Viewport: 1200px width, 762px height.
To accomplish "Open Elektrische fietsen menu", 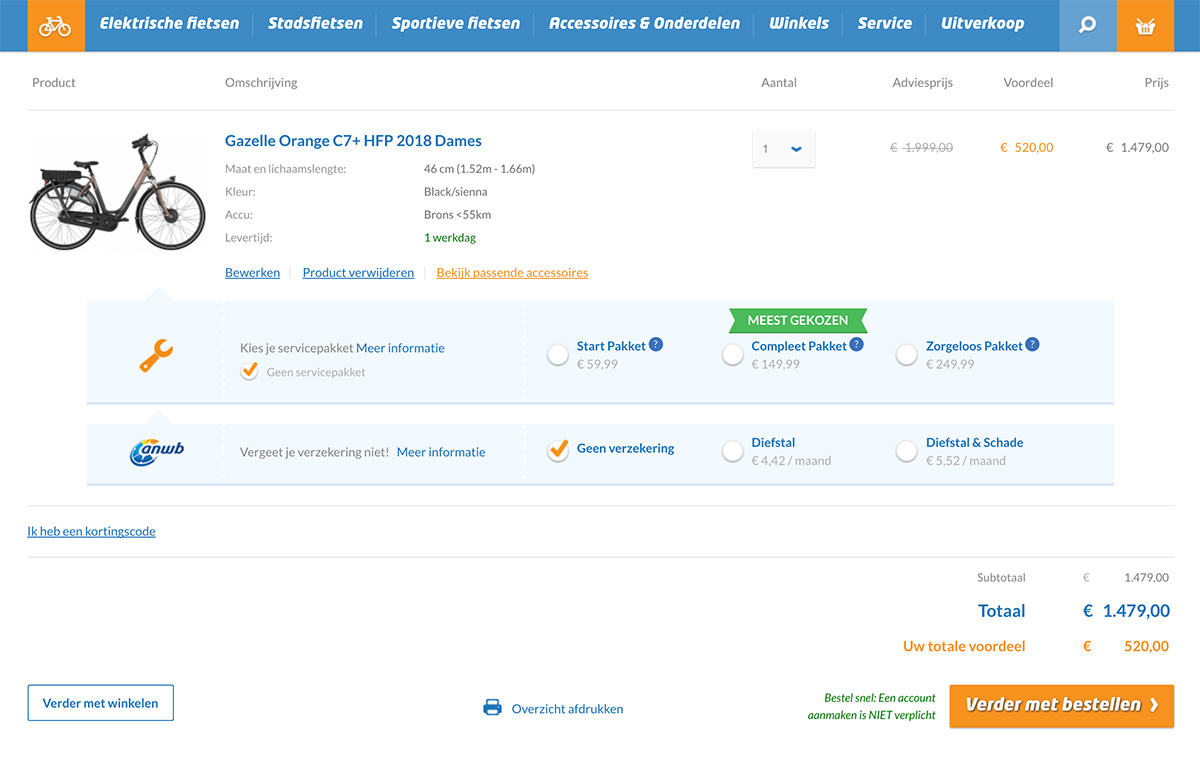I will [169, 23].
